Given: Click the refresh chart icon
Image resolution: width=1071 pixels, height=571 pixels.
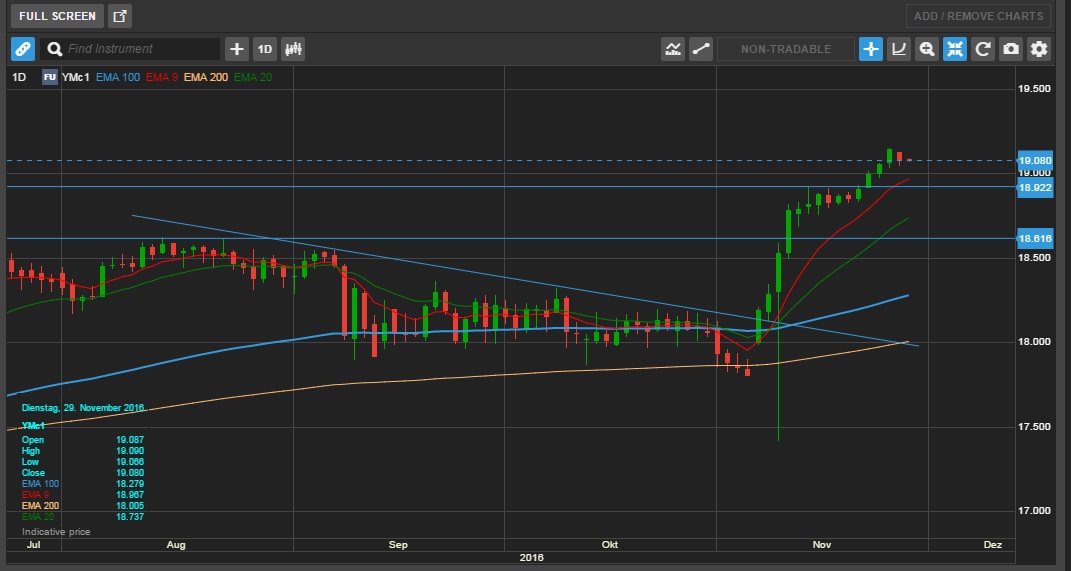Looking at the screenshot, I should [983, 49].
